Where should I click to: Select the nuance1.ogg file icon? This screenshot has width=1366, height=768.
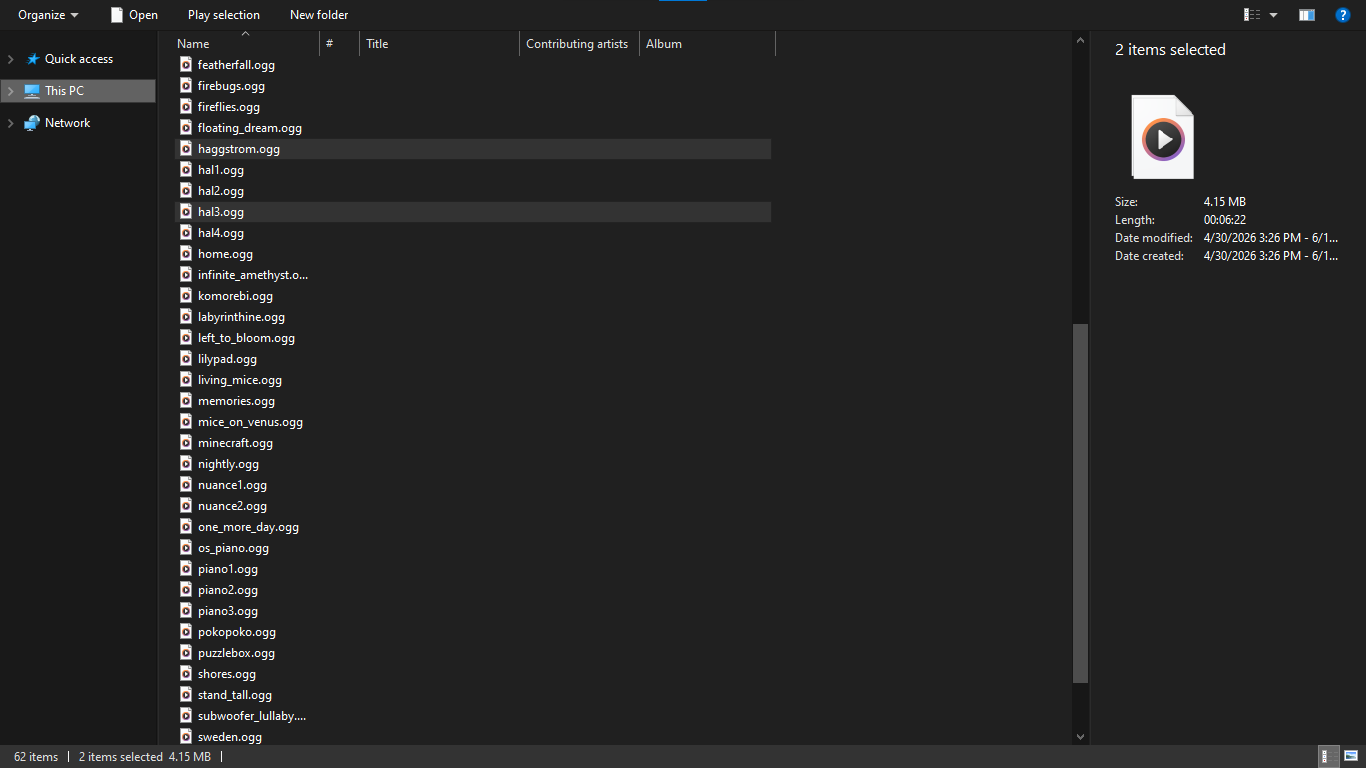click(186, 484)
